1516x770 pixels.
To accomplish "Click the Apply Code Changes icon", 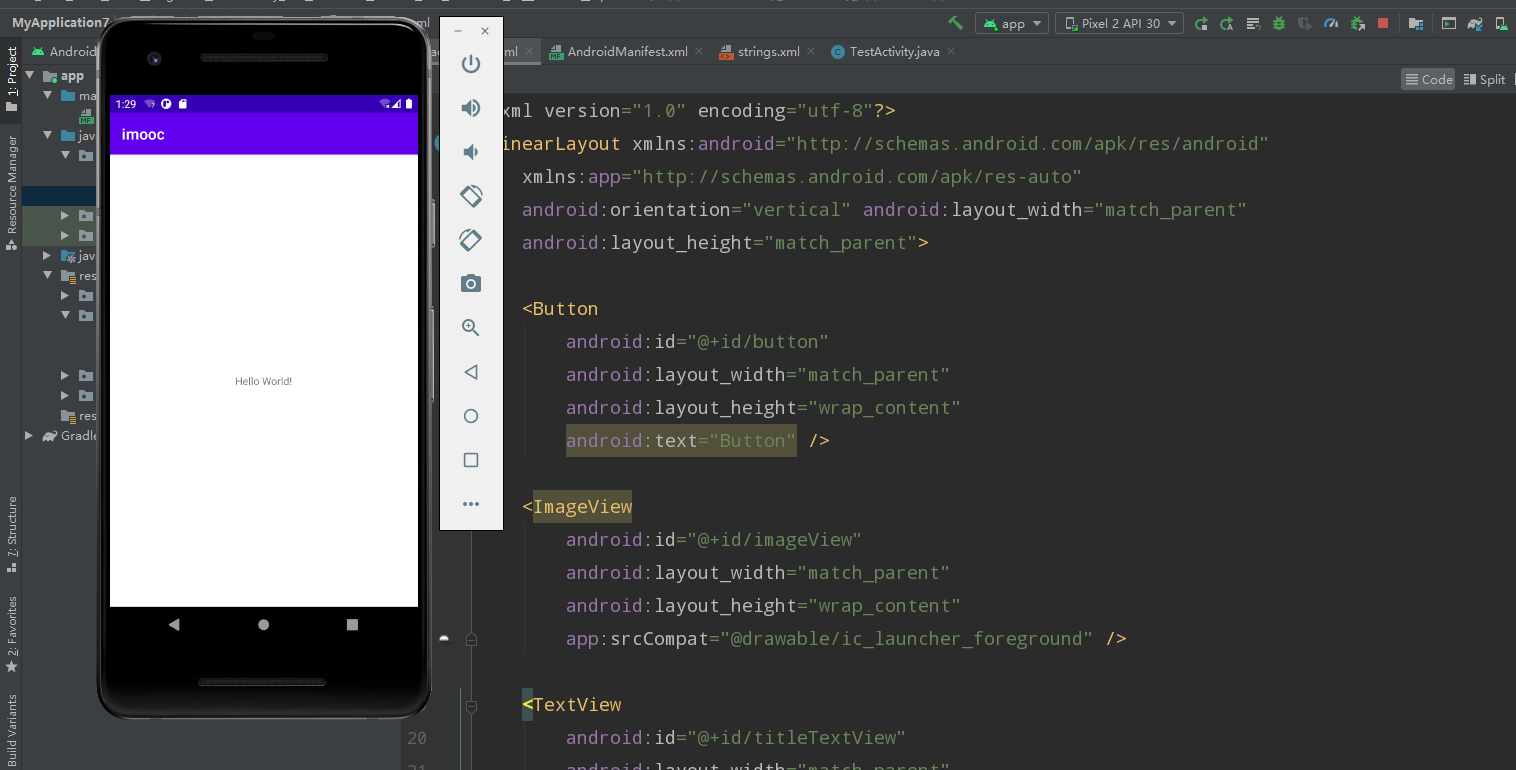I will 1253,23.
